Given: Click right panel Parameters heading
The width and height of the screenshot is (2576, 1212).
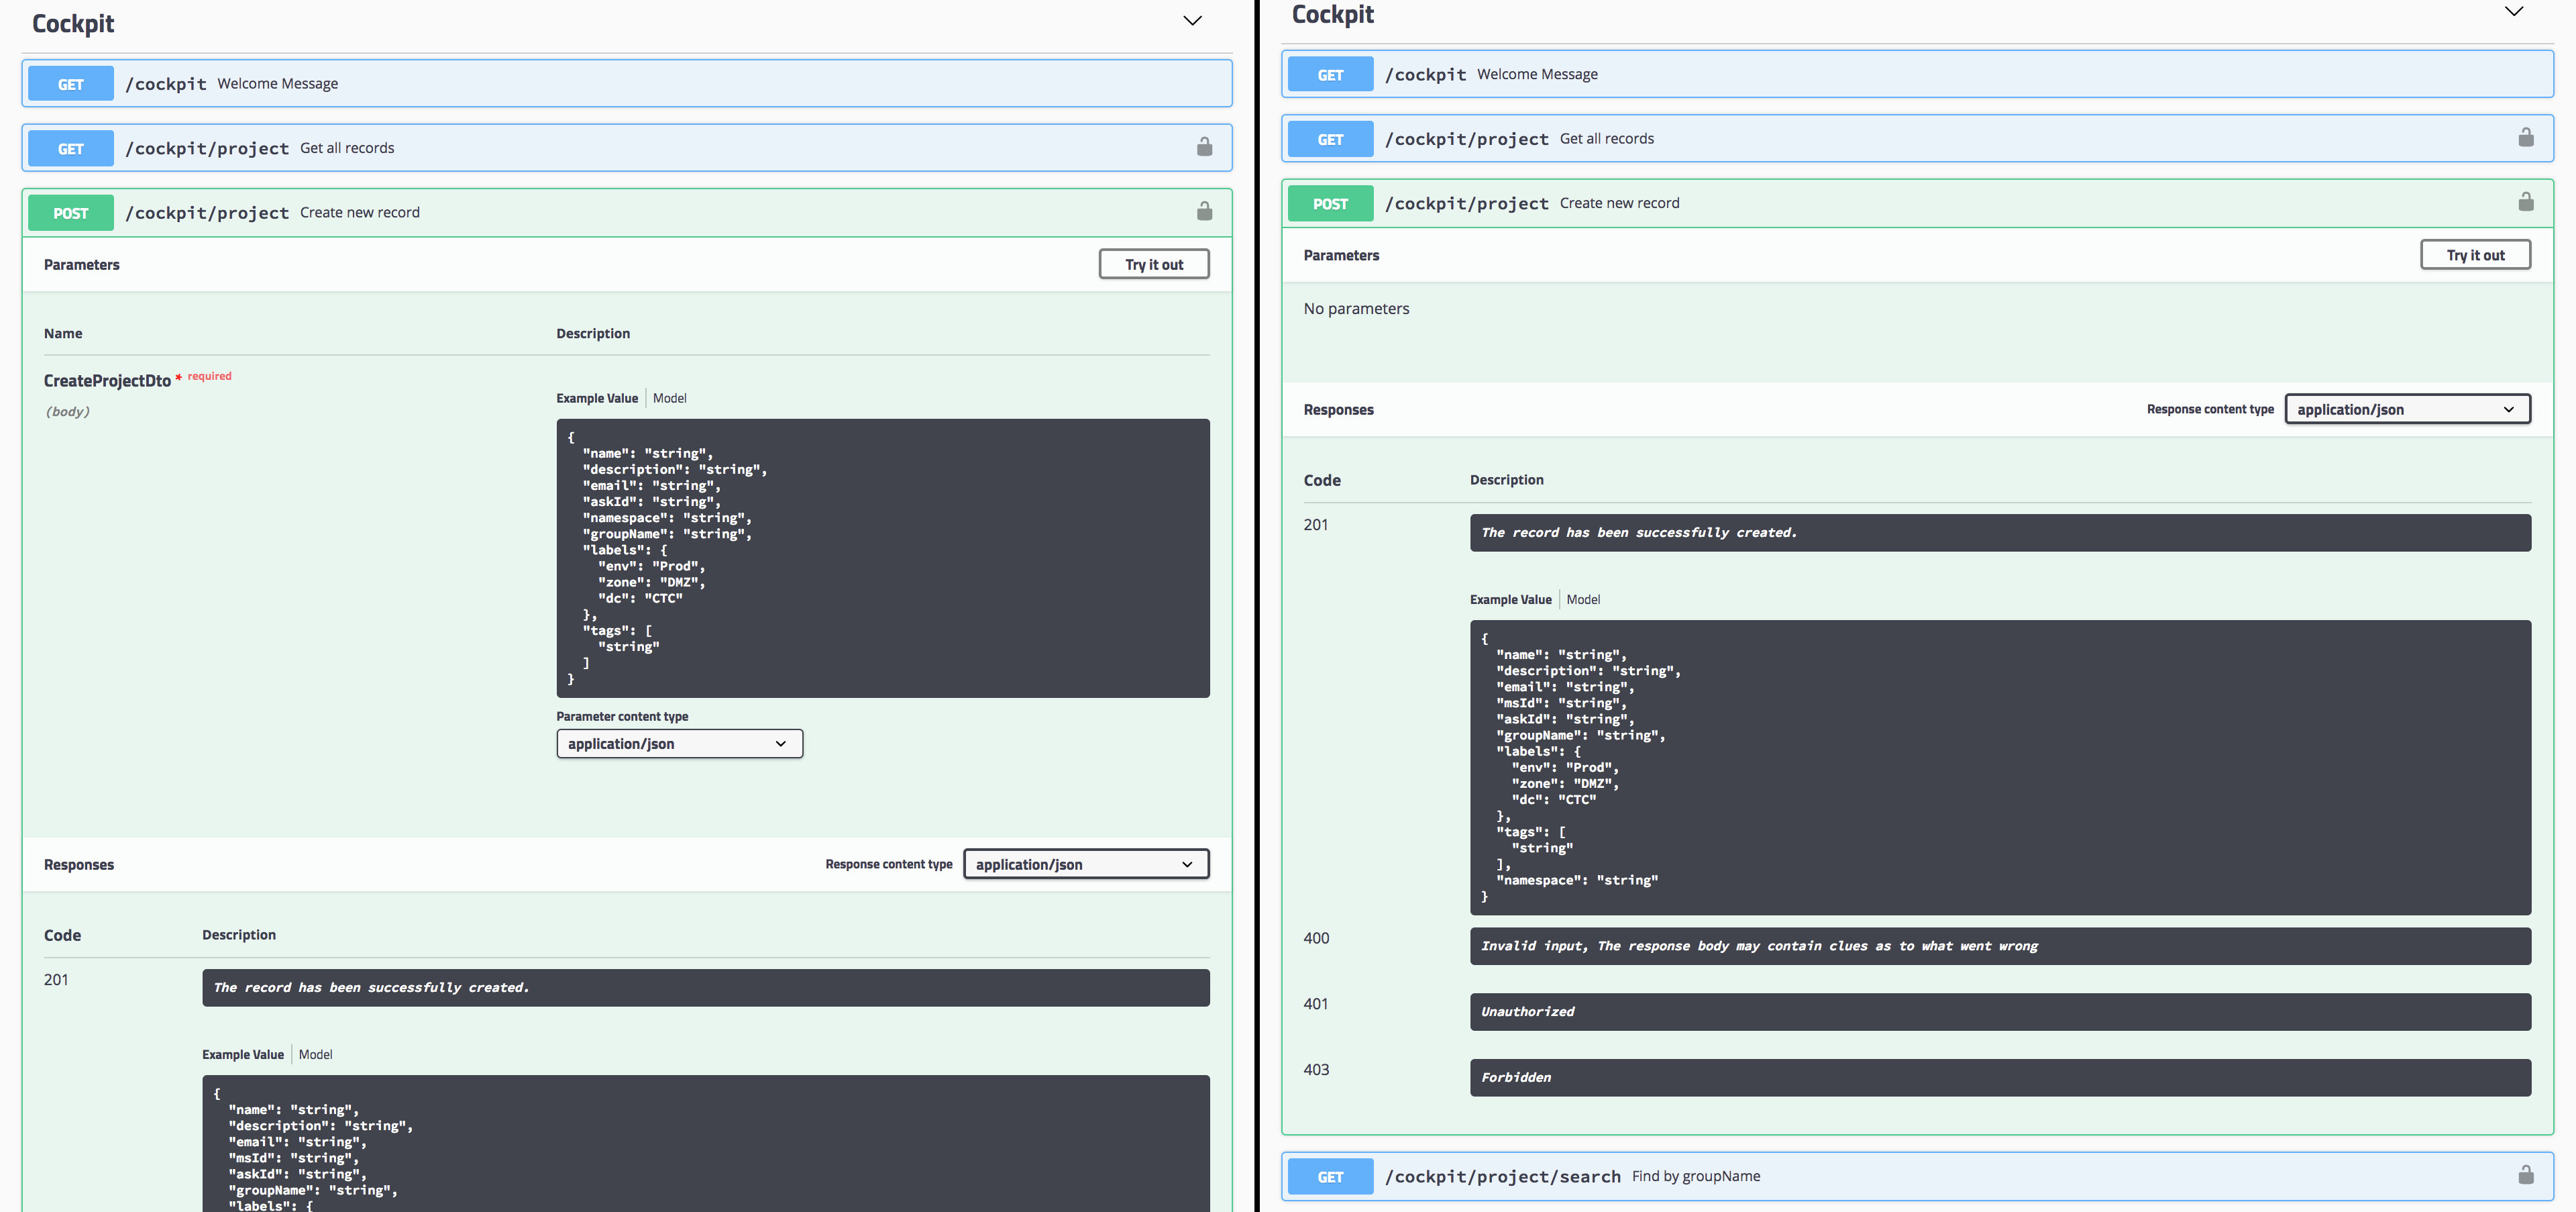Looking at the screenshot, I should click(x=1341, y=255).
